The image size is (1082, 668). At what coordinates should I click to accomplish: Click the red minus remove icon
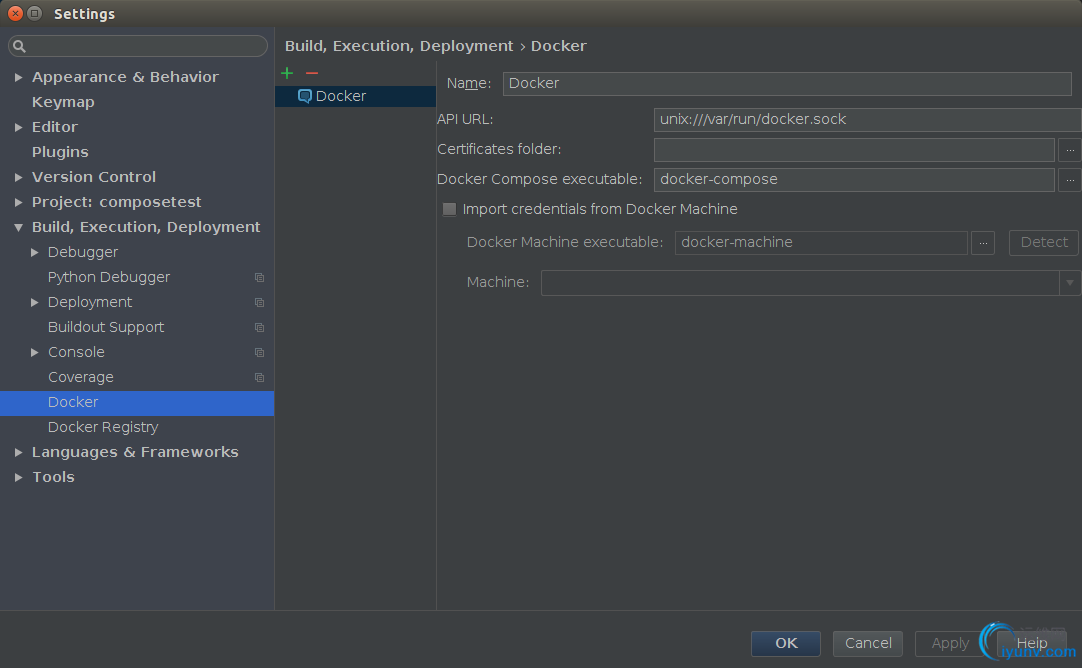click(312, 73)
